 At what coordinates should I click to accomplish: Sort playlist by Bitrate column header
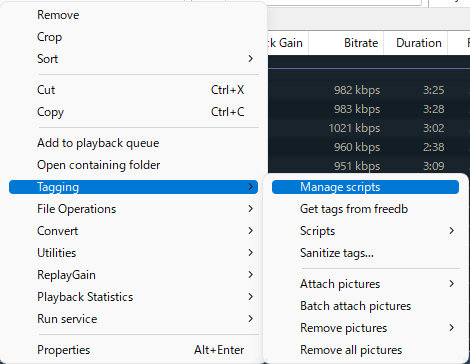coord(346,43)
